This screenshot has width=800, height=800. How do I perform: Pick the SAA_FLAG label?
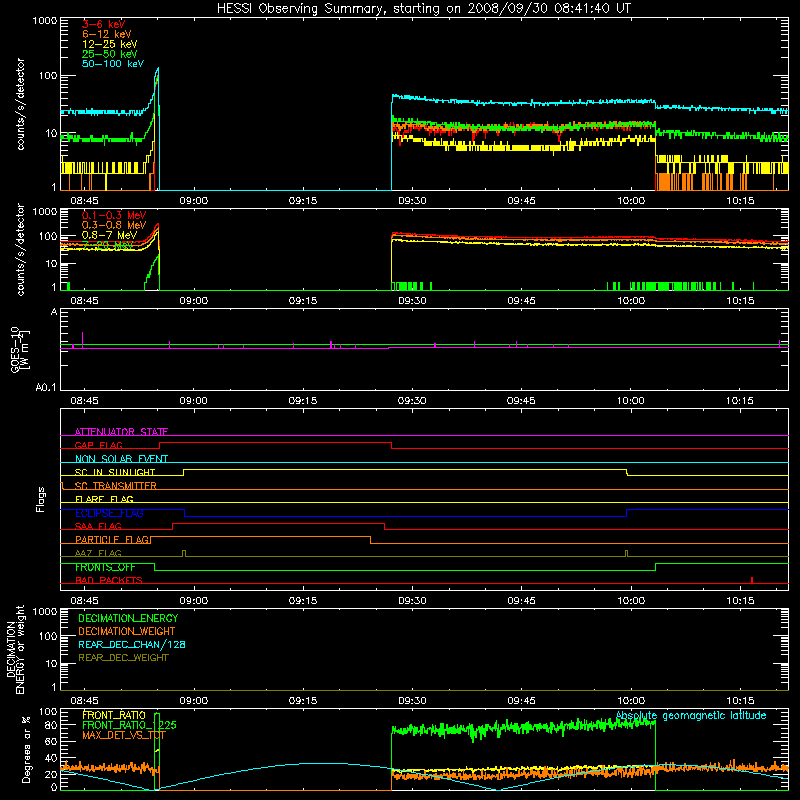click(98, 526)
